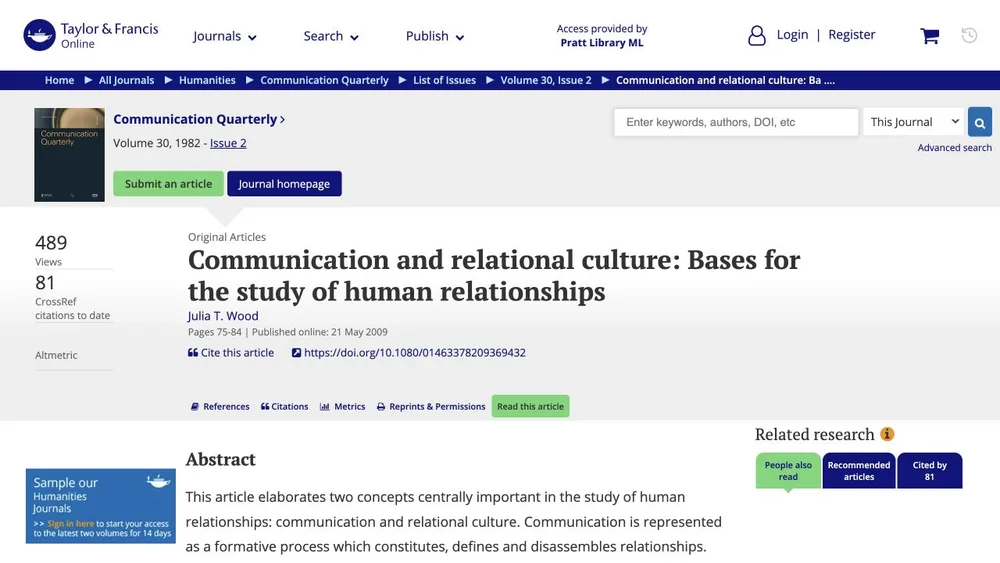
Task: Click the blue magnifier search button
Action: click(980, 122)
